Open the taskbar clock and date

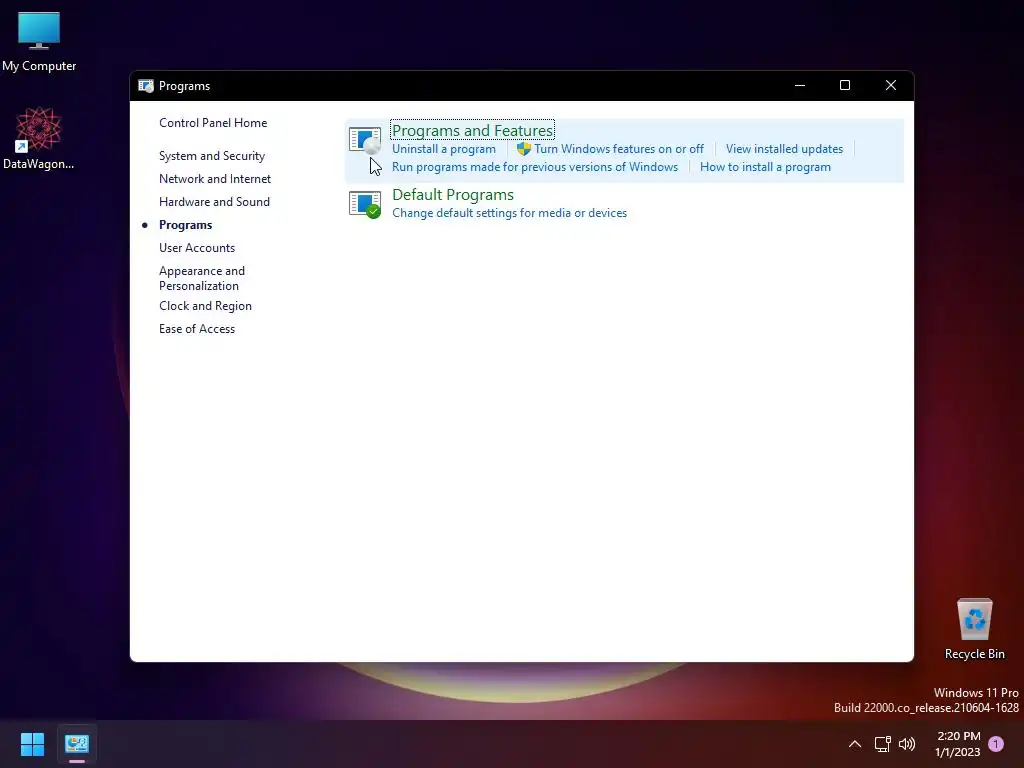coord(958,744)
